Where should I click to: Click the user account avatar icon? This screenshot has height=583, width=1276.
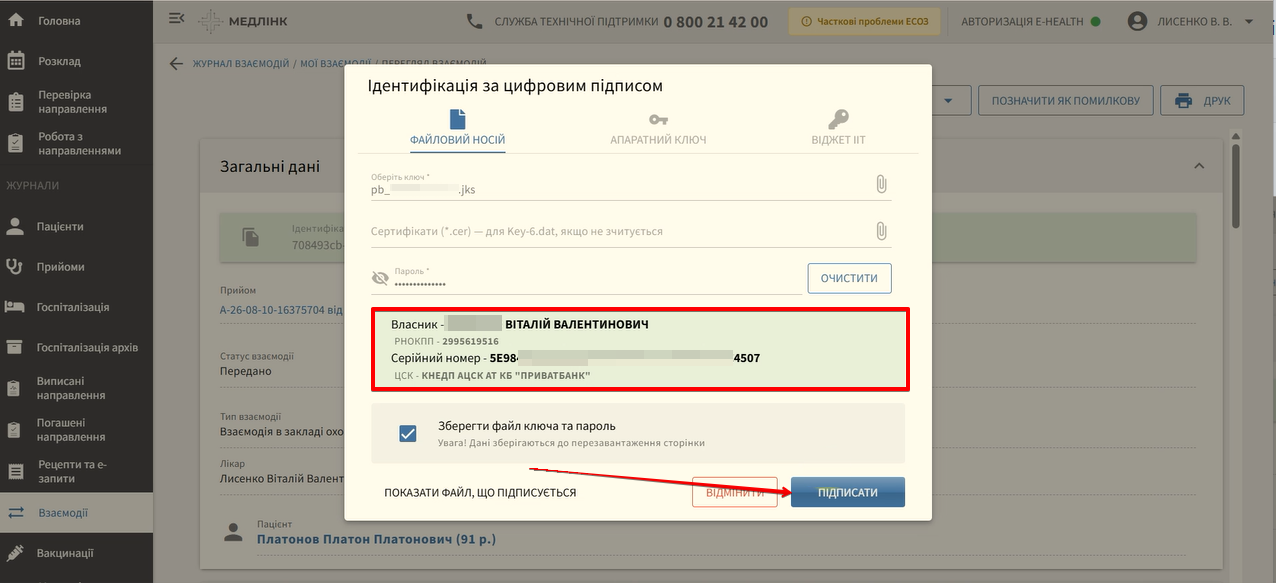click(1137, 21)
